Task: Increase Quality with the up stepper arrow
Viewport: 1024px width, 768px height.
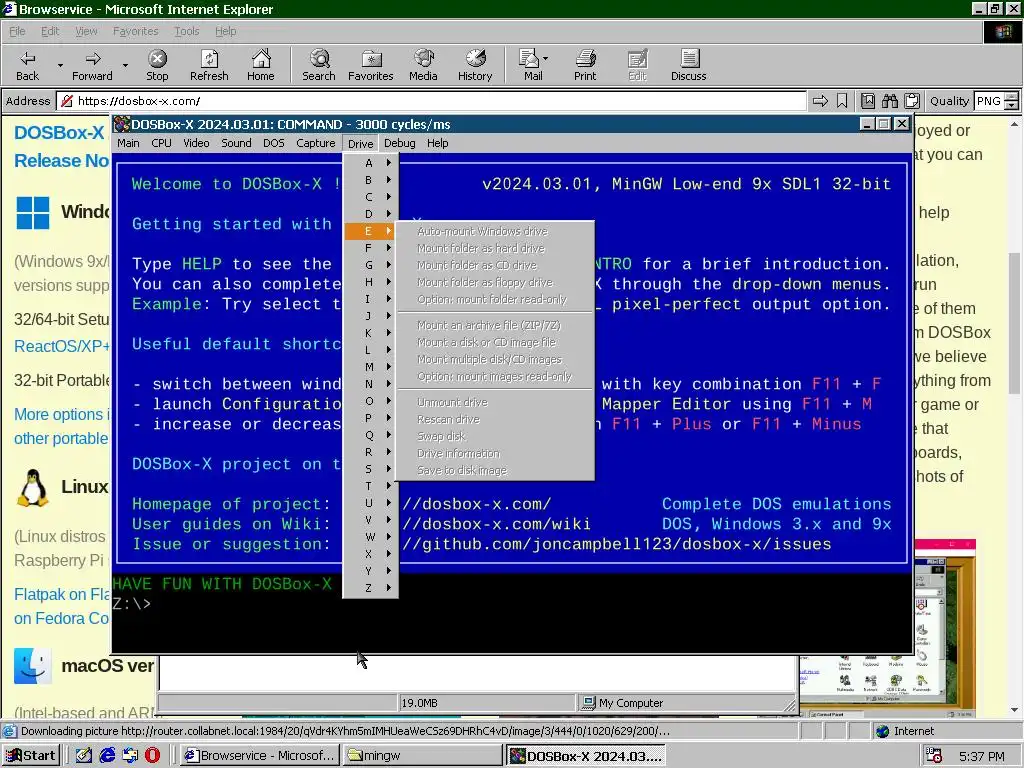Action: 1011,97
